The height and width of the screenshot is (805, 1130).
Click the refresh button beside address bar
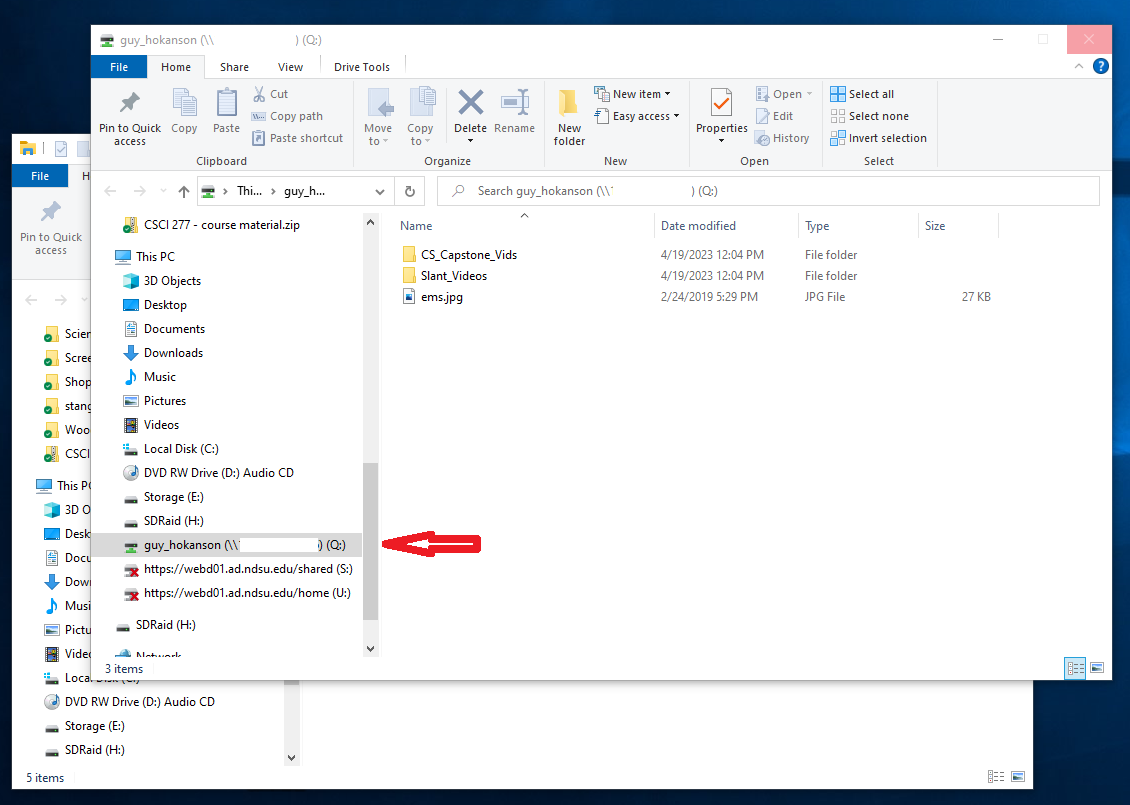[409, 191]
